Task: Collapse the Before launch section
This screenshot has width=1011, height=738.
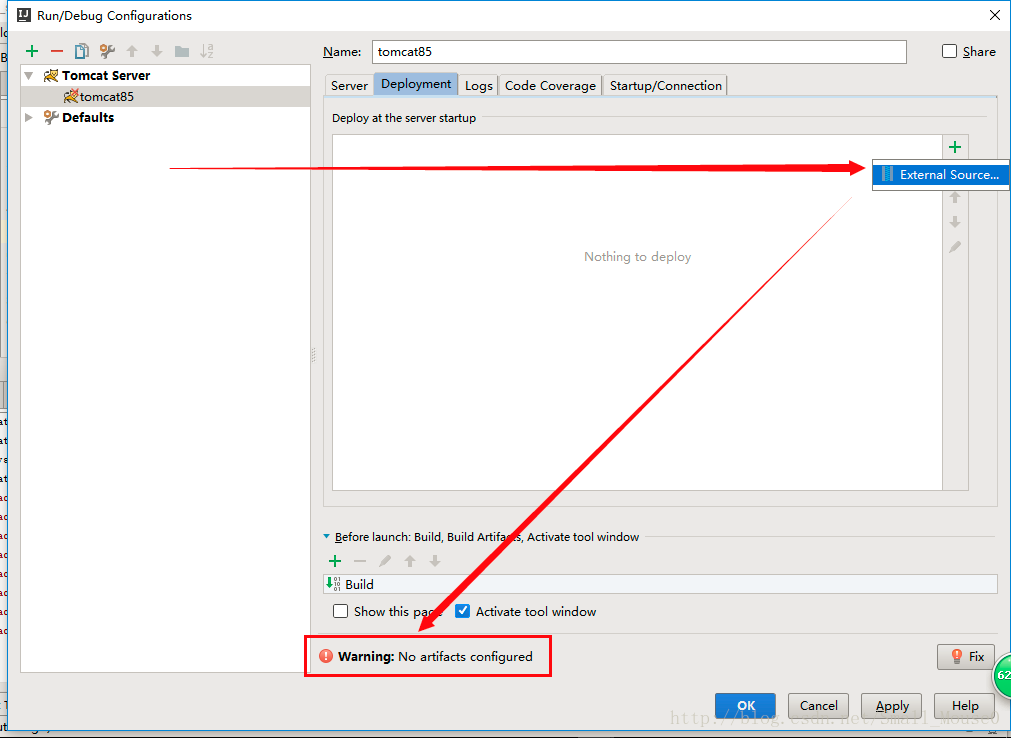Action: click(326, 536)
